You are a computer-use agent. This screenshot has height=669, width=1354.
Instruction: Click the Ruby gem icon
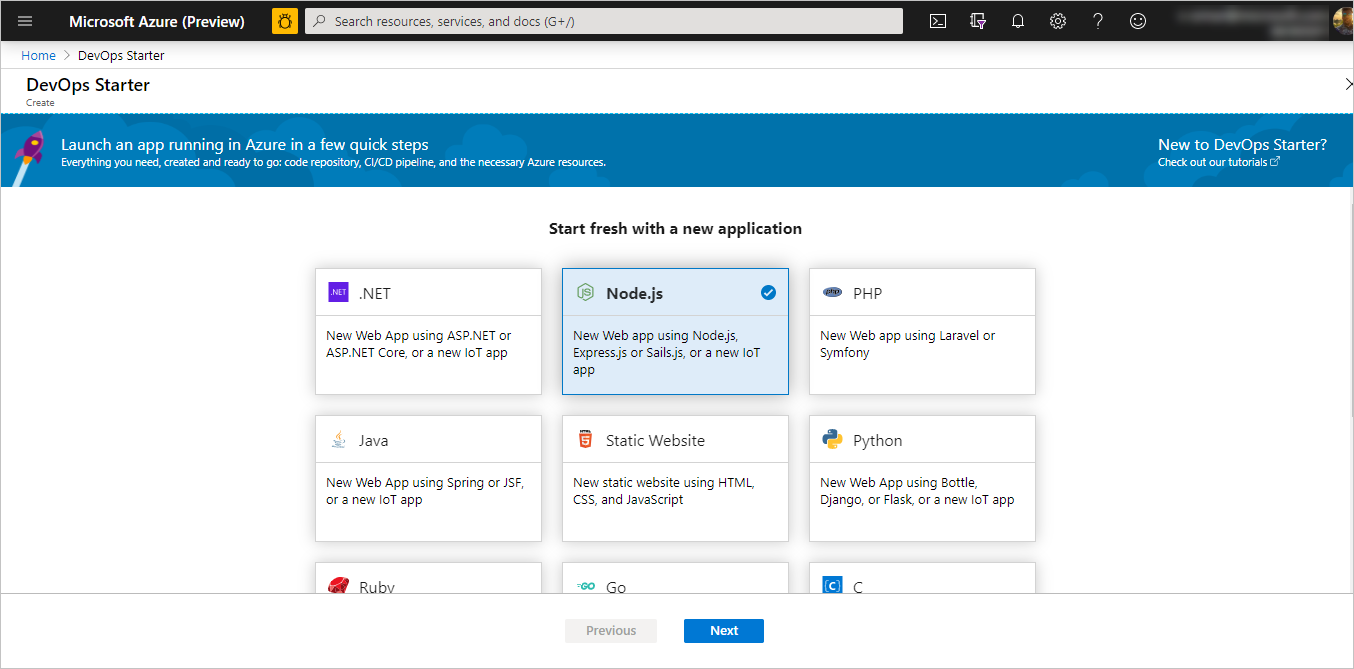(339, 585)
